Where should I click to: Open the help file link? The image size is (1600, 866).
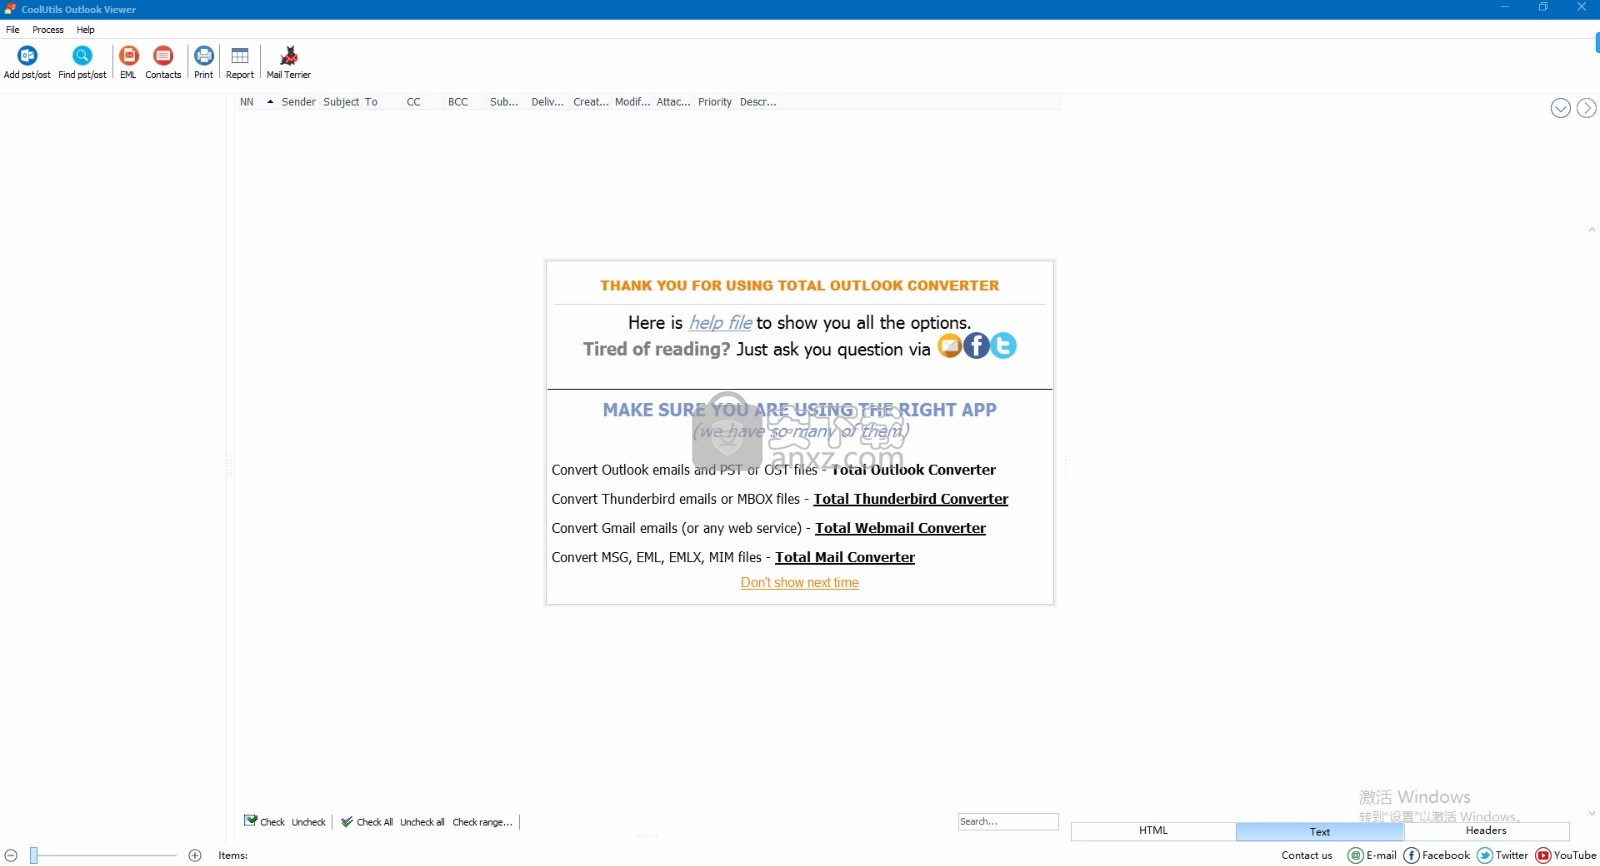[x=720, y=323]
